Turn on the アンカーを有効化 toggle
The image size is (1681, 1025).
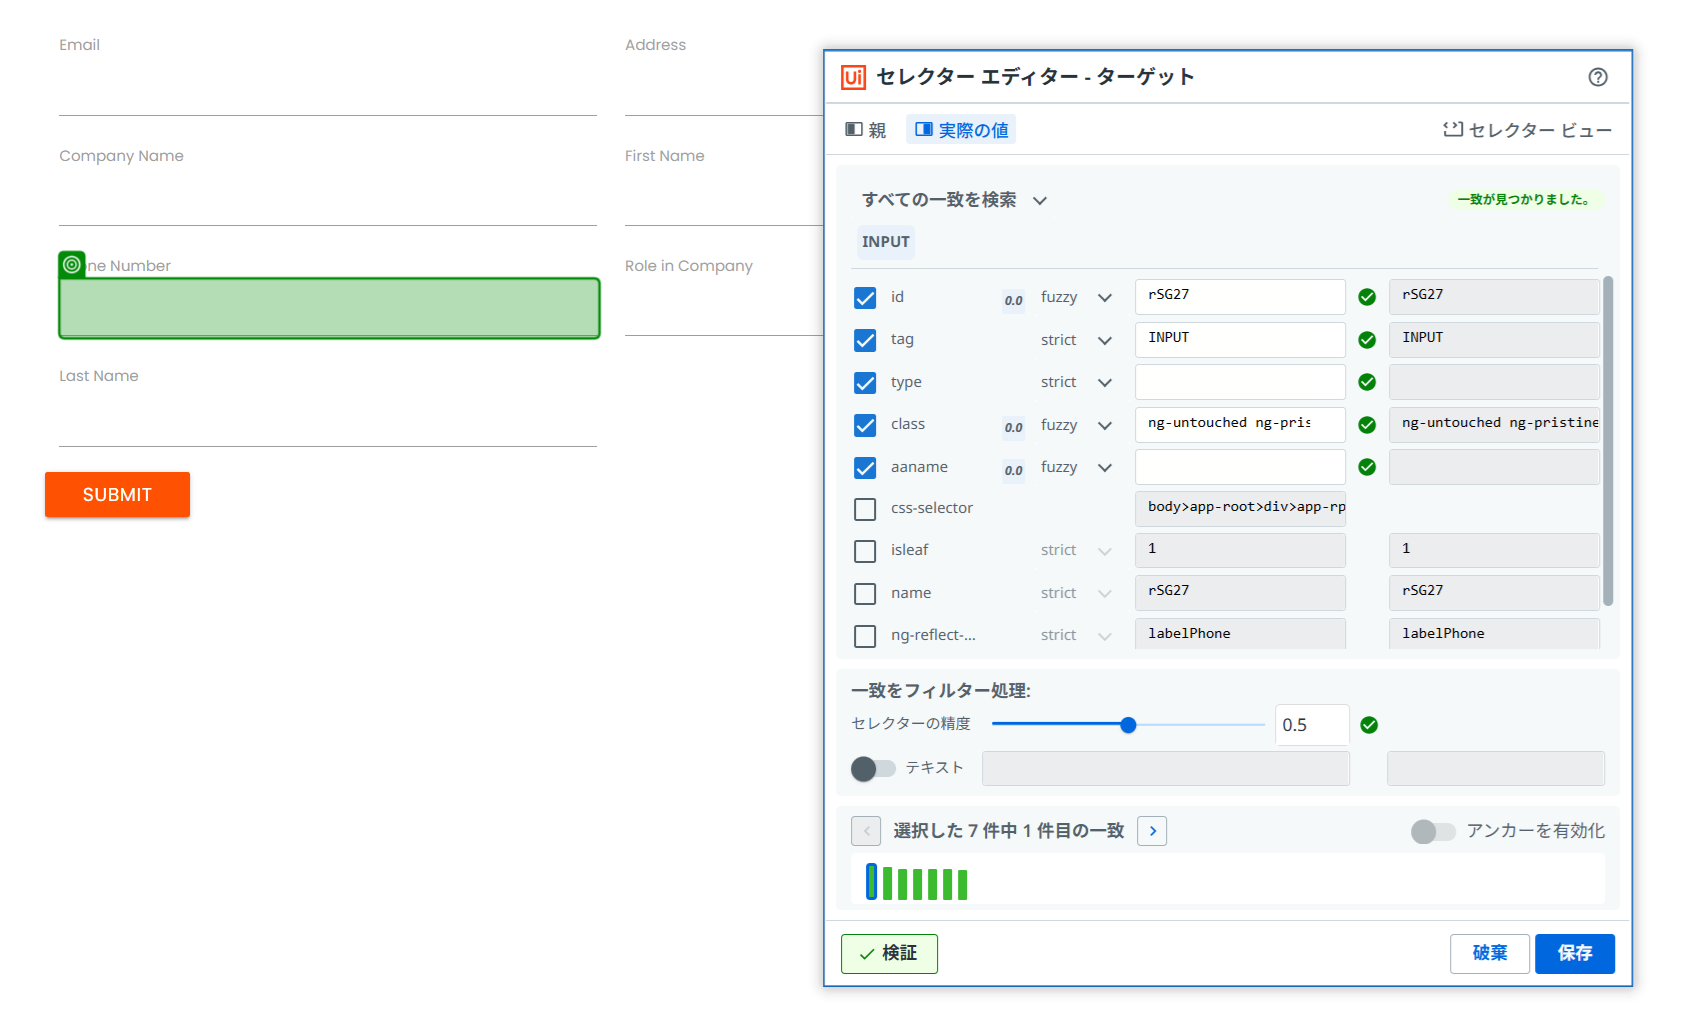click(x=1433, y=831)
